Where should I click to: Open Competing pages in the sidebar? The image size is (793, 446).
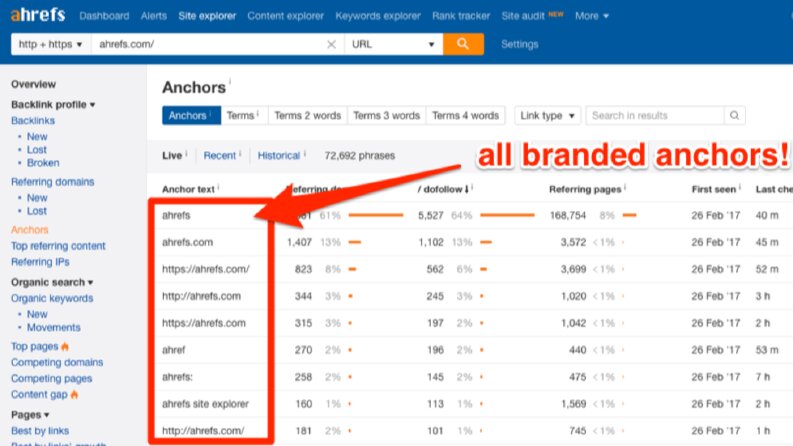click(x=52, y=379)
